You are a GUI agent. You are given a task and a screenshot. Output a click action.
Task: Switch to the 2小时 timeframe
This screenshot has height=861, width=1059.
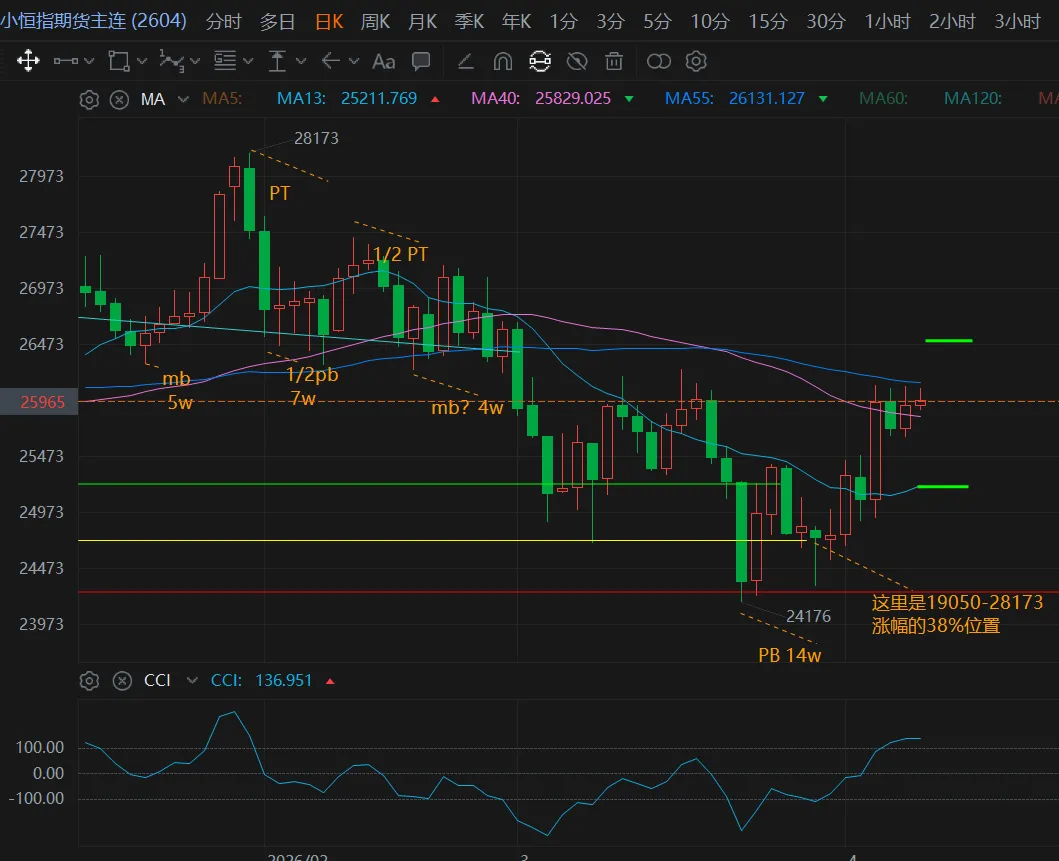point(952,22)
